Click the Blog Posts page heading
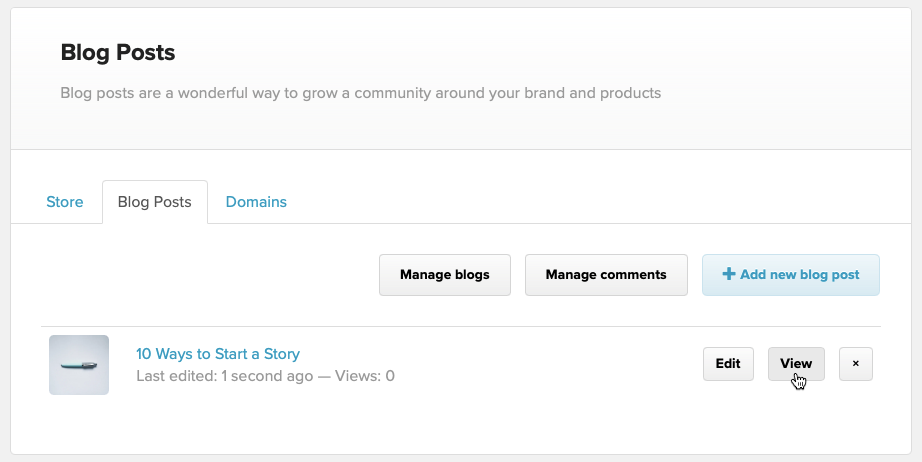 (x=118, y=52)
